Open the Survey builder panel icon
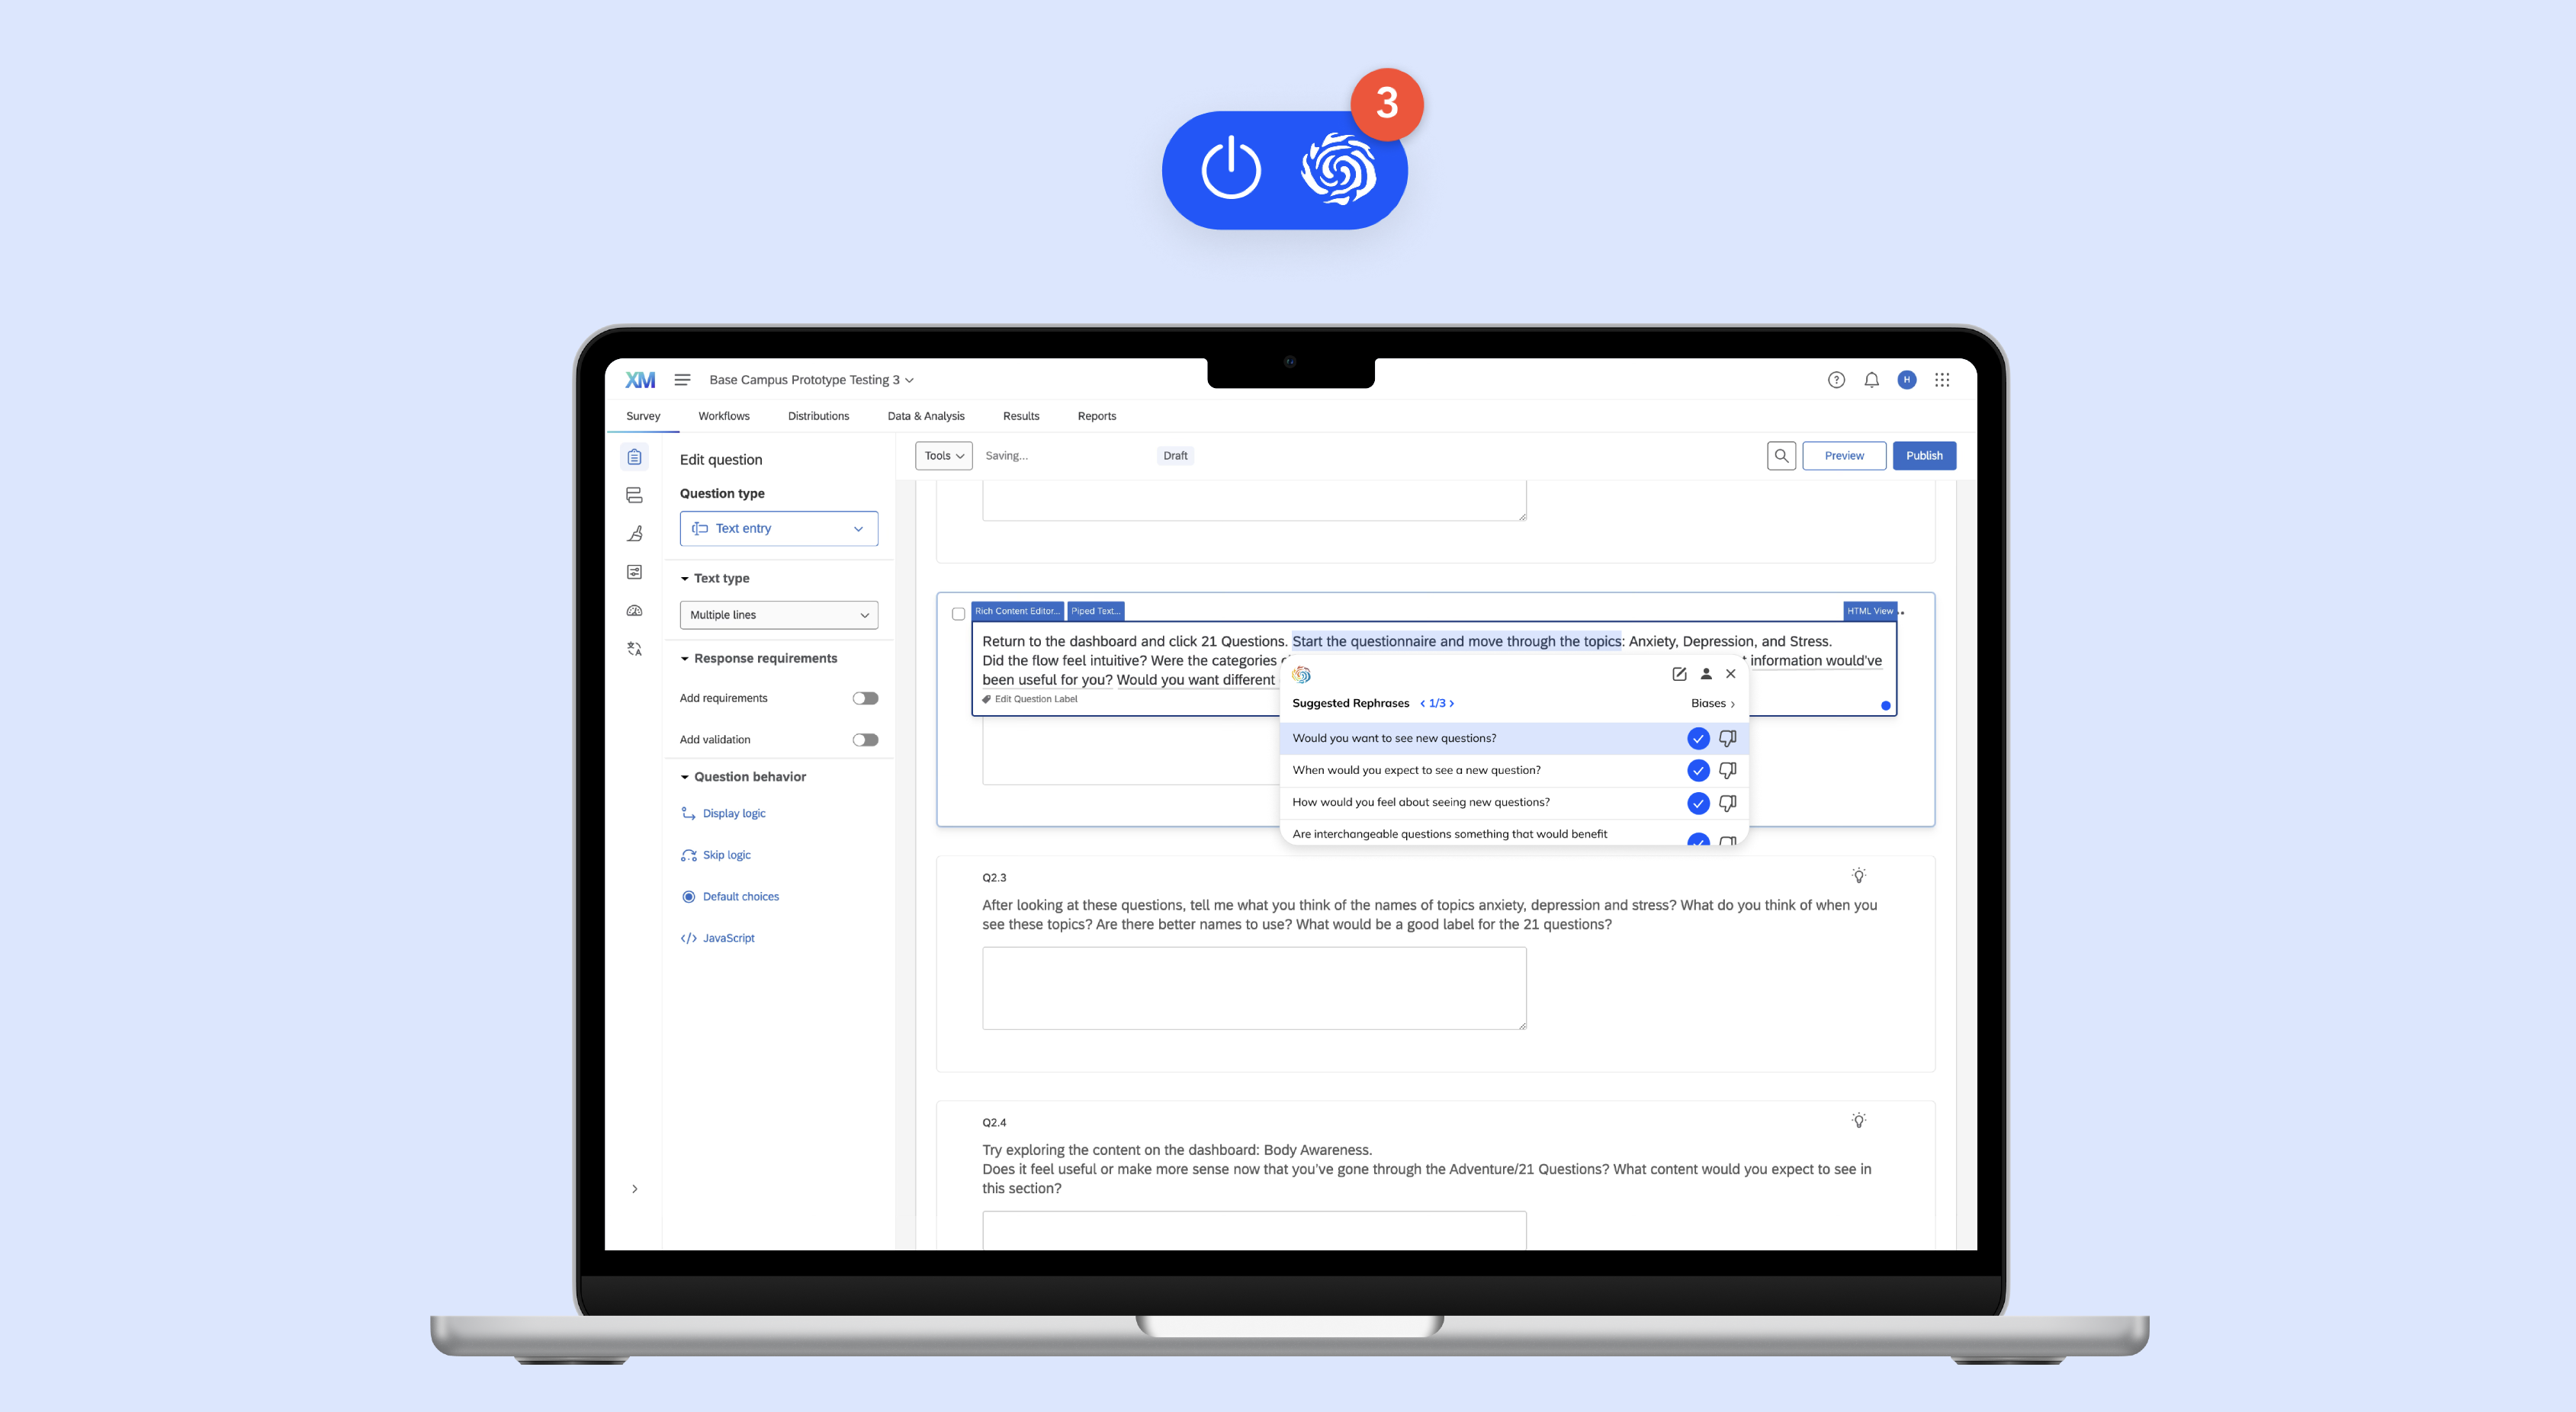 pyautogui.click(x=634, y=457)
